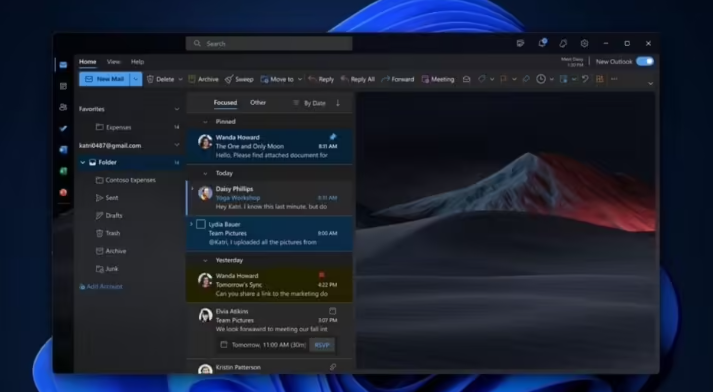Screen dimensions: 713x392
Task: Unpin The One and Only Moon email
Action: click(x=333, y=136)
